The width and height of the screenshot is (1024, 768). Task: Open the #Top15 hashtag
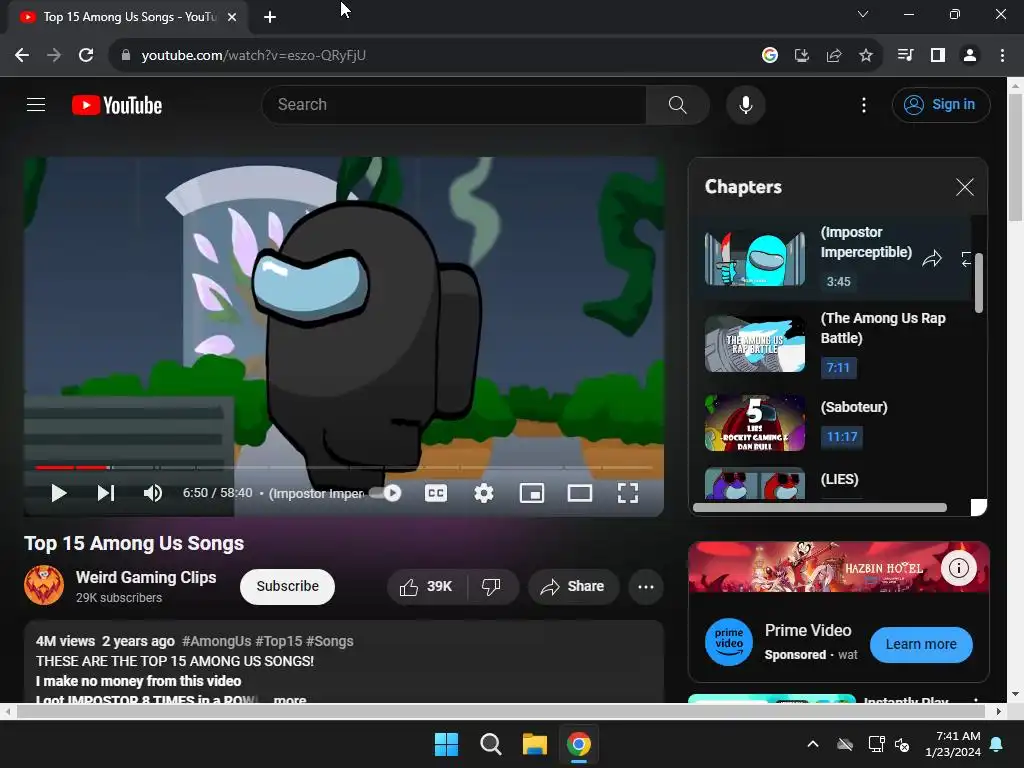tap(278, 641)
